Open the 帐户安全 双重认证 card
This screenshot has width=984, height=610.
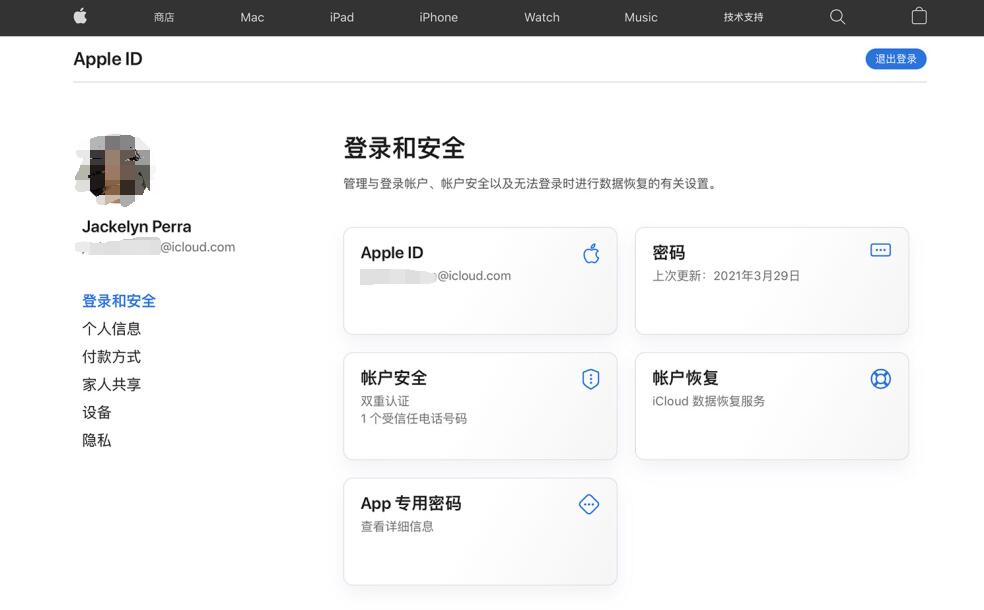pos(480,406)
